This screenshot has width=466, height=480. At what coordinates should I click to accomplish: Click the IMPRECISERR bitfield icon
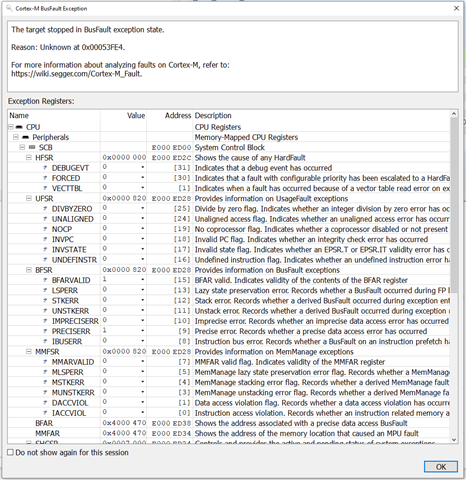[x=45, y=321]
